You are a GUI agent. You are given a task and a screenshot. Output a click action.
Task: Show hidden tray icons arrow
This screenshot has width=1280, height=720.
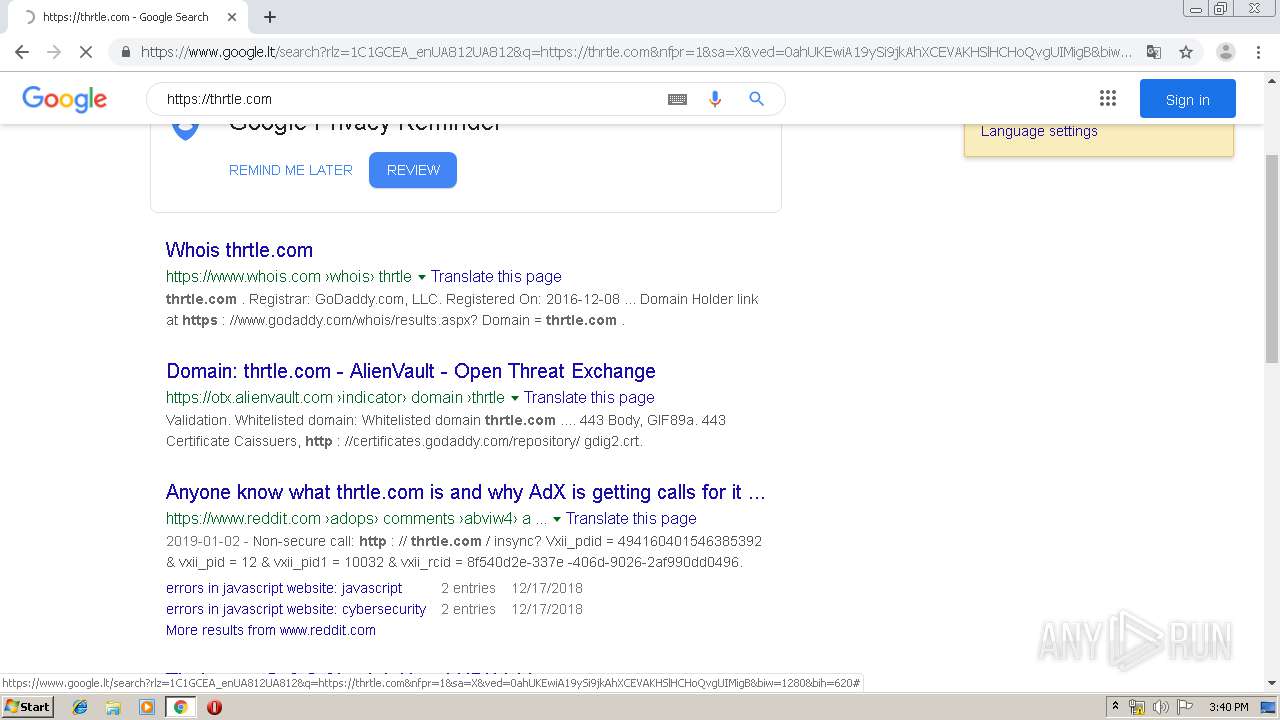pyautogui.click(x=1115, y=706)
